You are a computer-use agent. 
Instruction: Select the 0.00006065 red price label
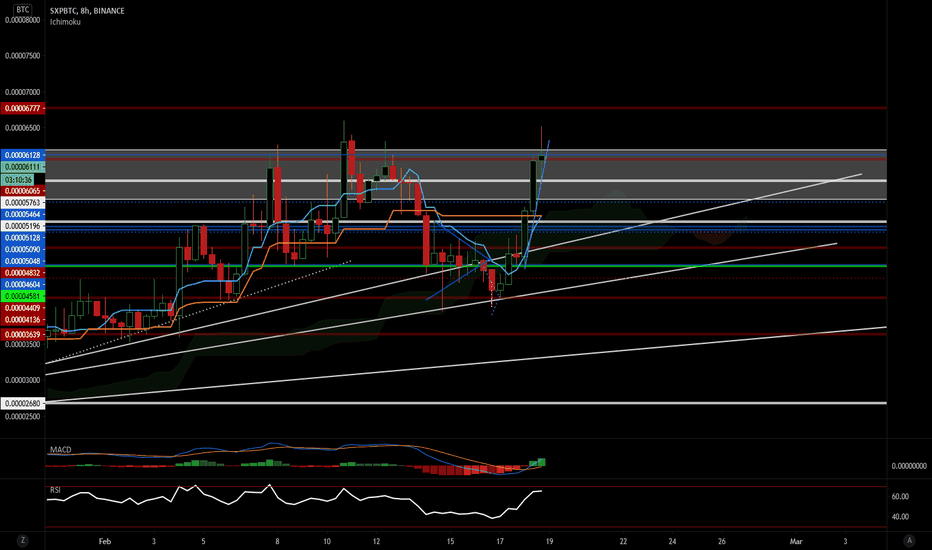pyautogui.click(x=23, y=191)
